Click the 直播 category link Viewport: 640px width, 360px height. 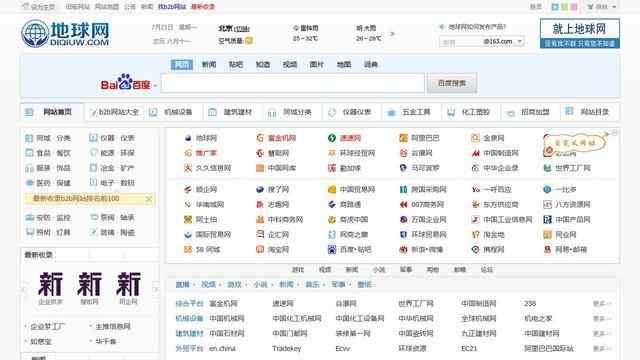click(x=182, y=285)
